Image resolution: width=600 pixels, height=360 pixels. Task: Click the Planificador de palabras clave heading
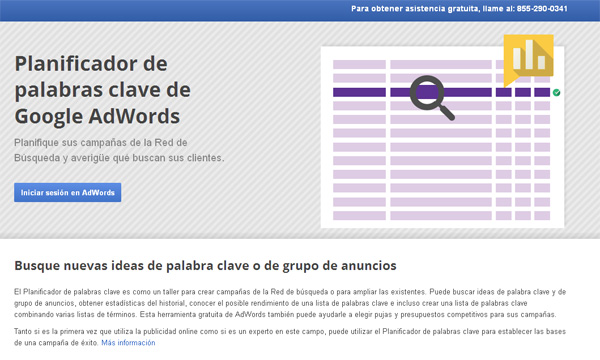[103, 90]
